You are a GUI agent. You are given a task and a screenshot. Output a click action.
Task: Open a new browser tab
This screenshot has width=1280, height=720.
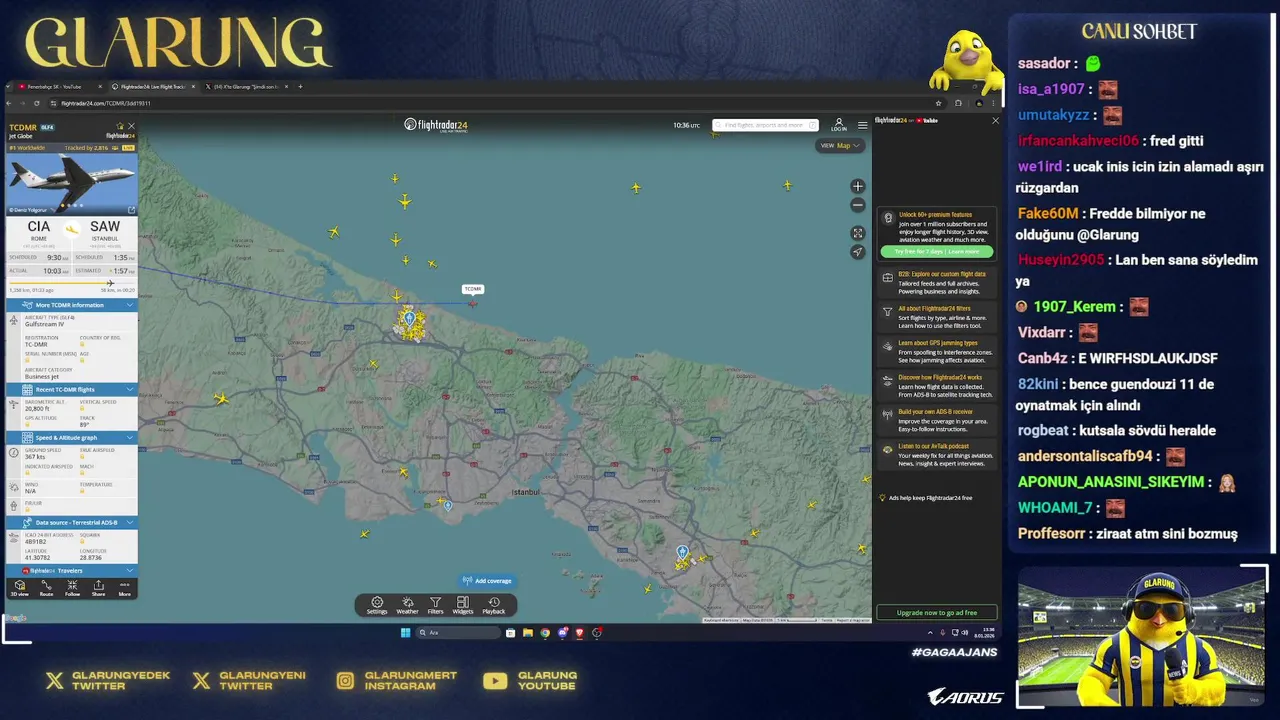(x=300, y=87)
